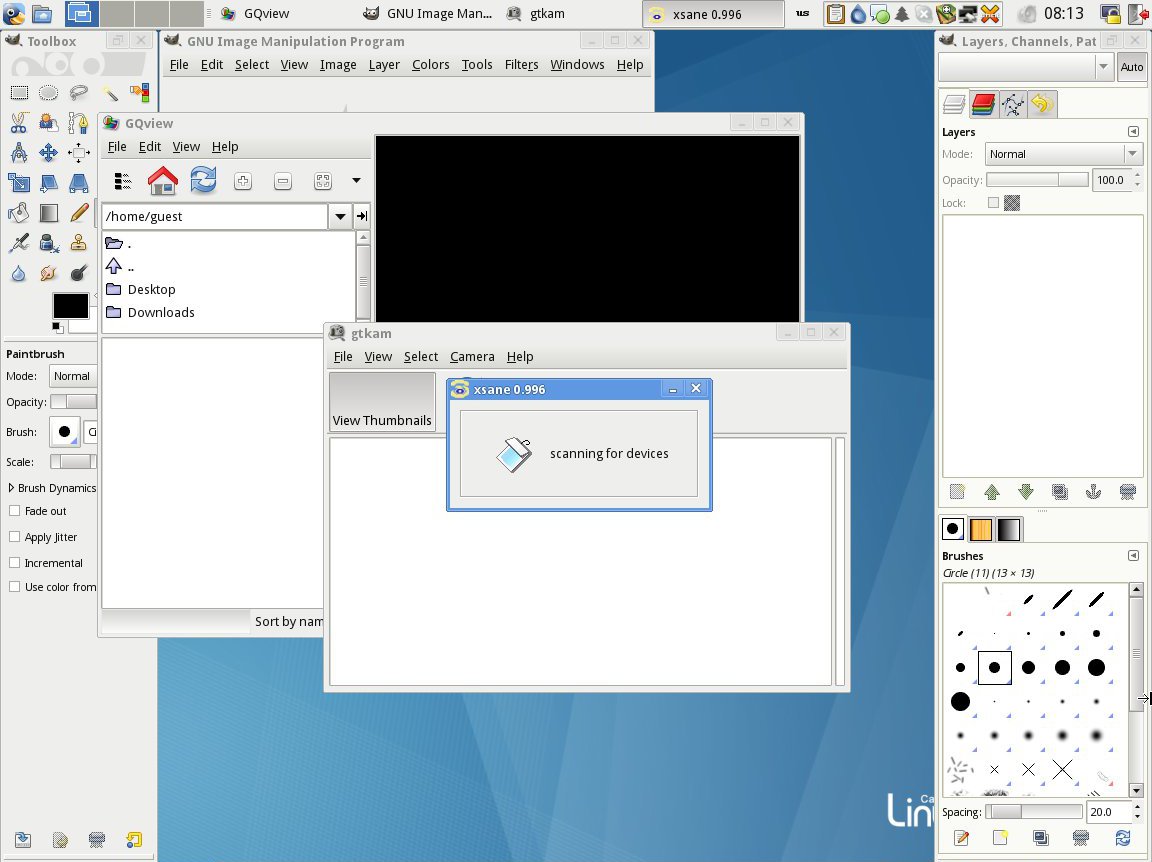Pick the Fuzzy Select magic wand tool
The width and height of the screenshot is (1152, 862).
[x=110, y=93]
